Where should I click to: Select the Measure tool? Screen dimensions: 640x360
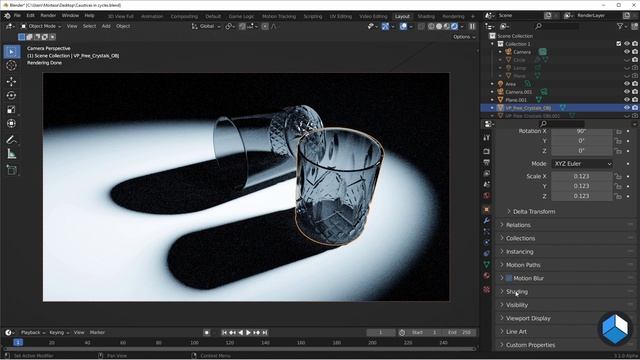tap(11, 154)
